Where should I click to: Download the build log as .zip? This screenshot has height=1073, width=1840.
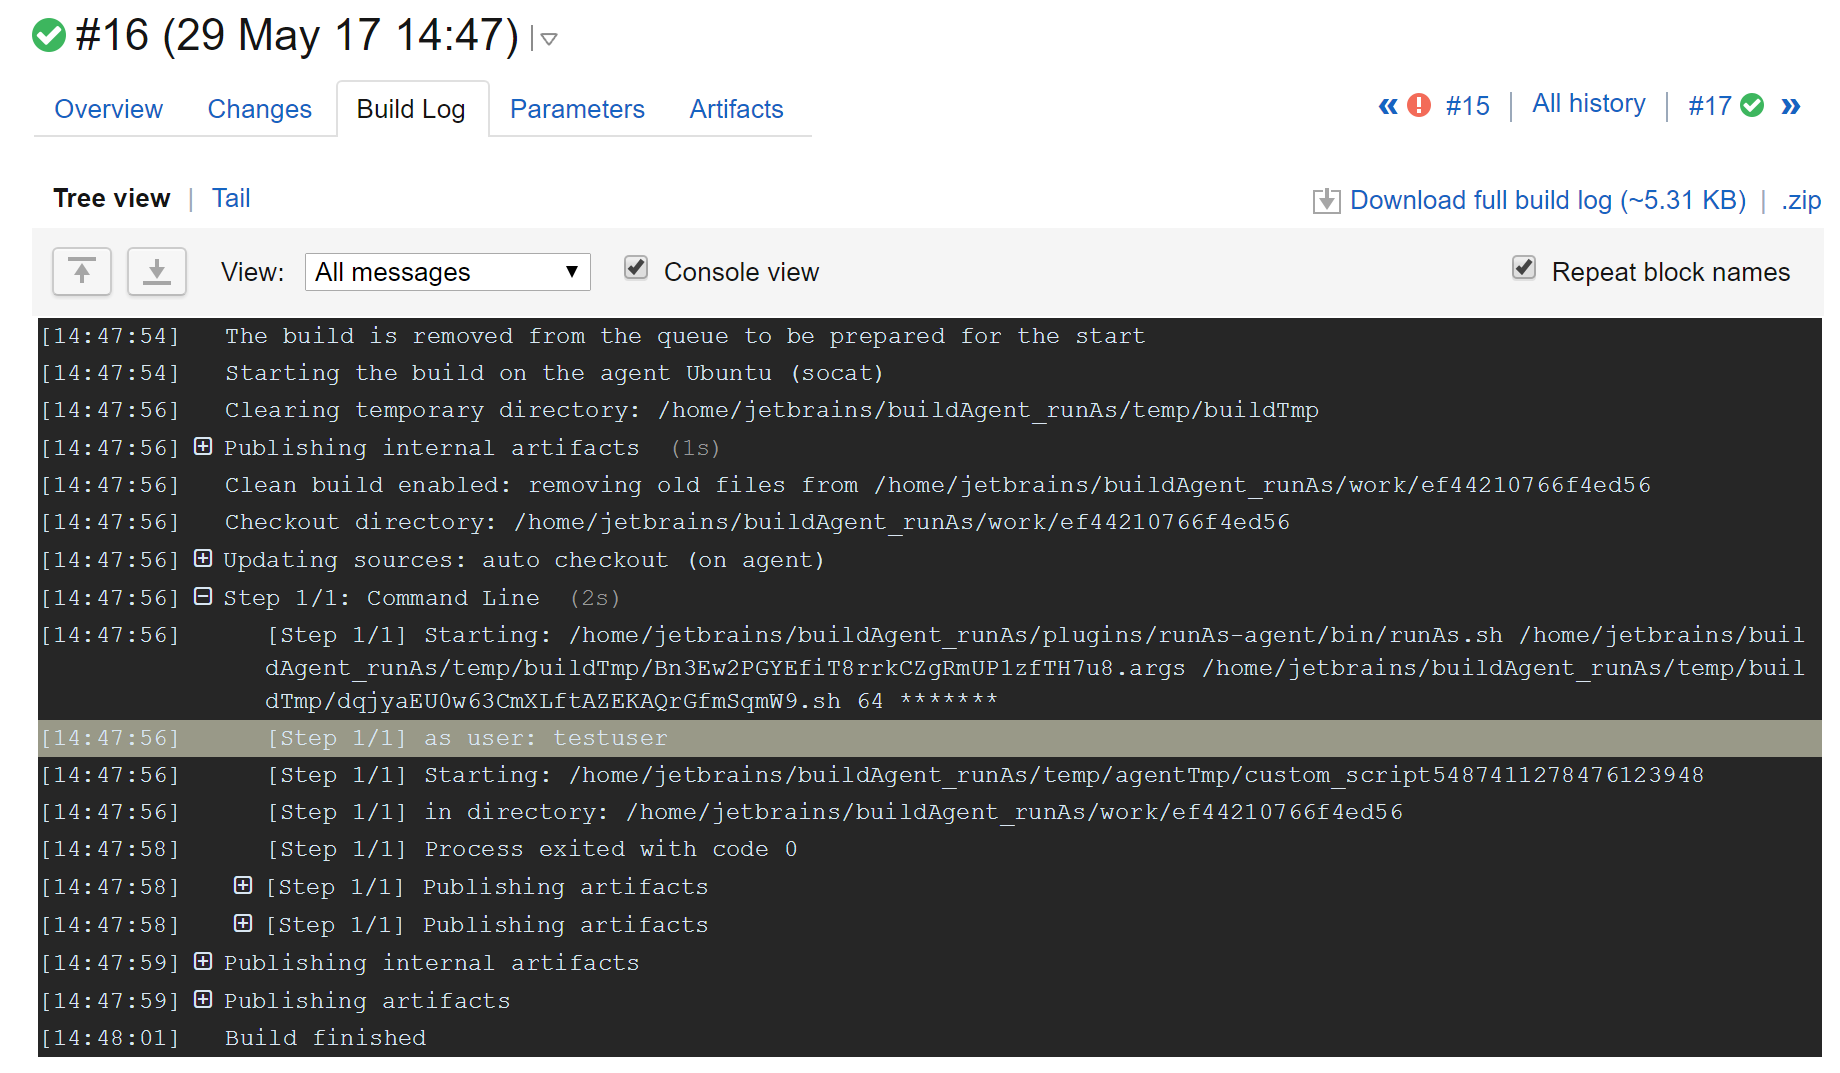coord(1800,201)
